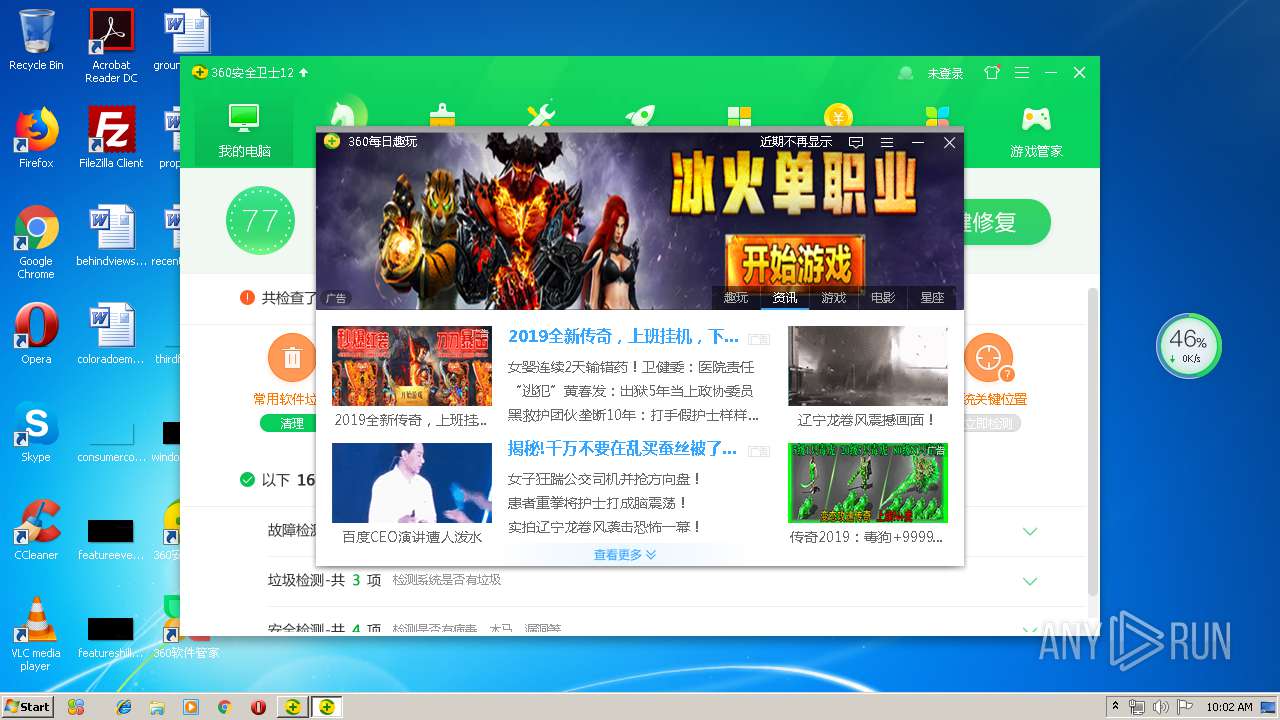Screen dimensions: 1280x720
Task: Open the Windows Start menu
Action: tap(28, 706)
